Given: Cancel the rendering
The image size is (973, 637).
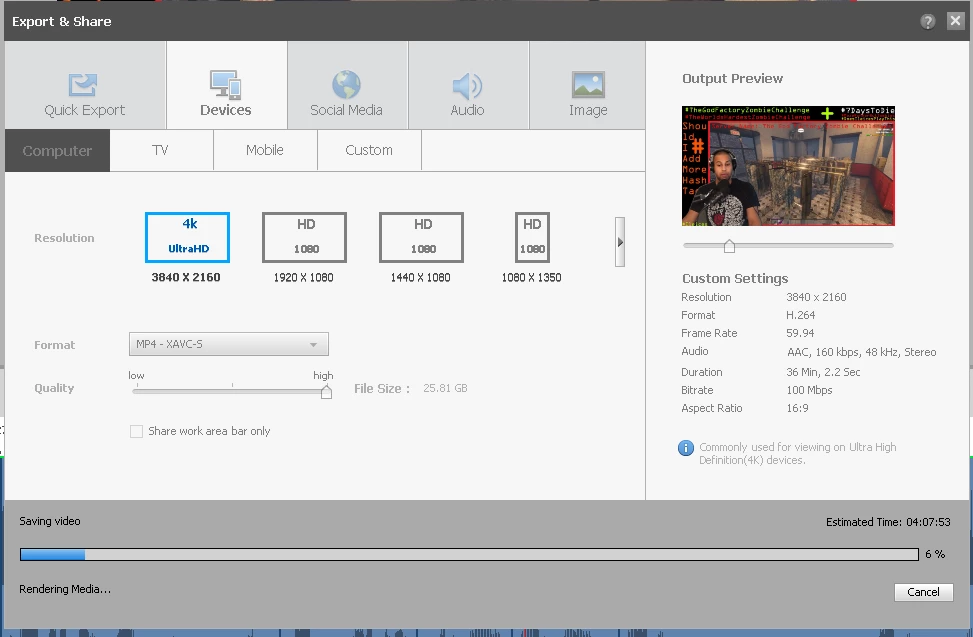Looking at the screenshot, I should coord(923,592).
